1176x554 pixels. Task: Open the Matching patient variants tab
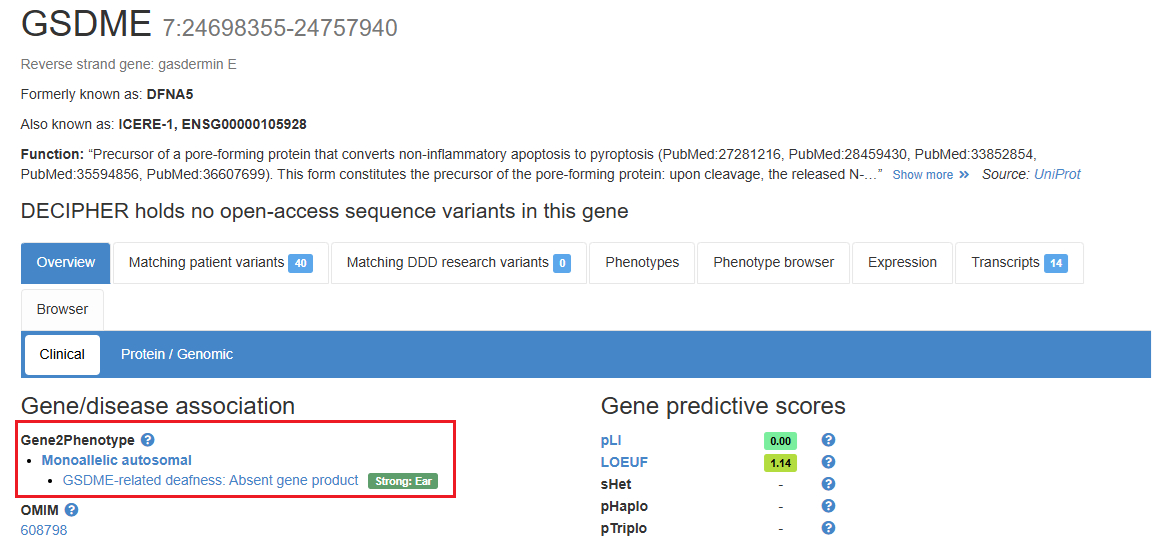coord(220,263)
